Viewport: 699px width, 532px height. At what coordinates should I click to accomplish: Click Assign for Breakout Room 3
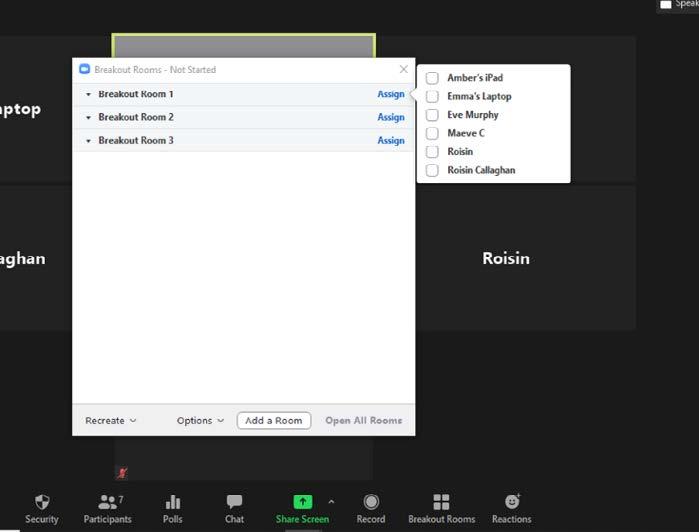click(391, 140)
